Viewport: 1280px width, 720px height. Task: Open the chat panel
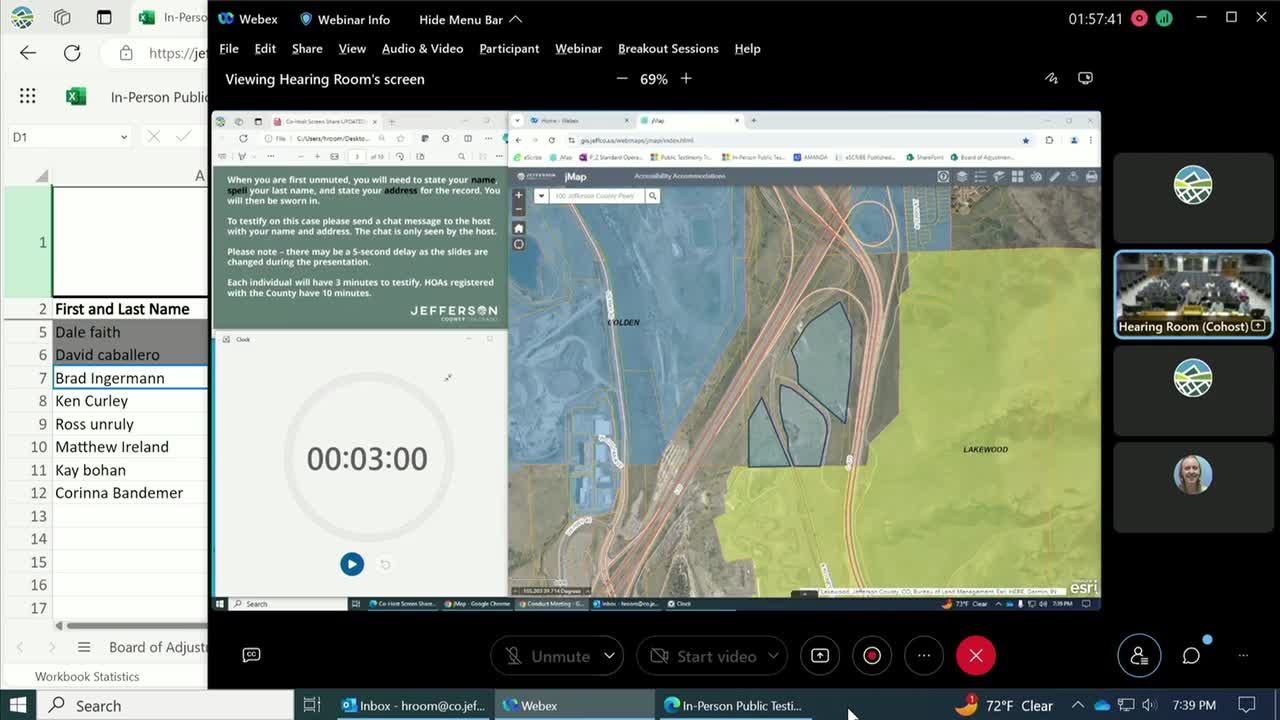(x=1191, y=656)
